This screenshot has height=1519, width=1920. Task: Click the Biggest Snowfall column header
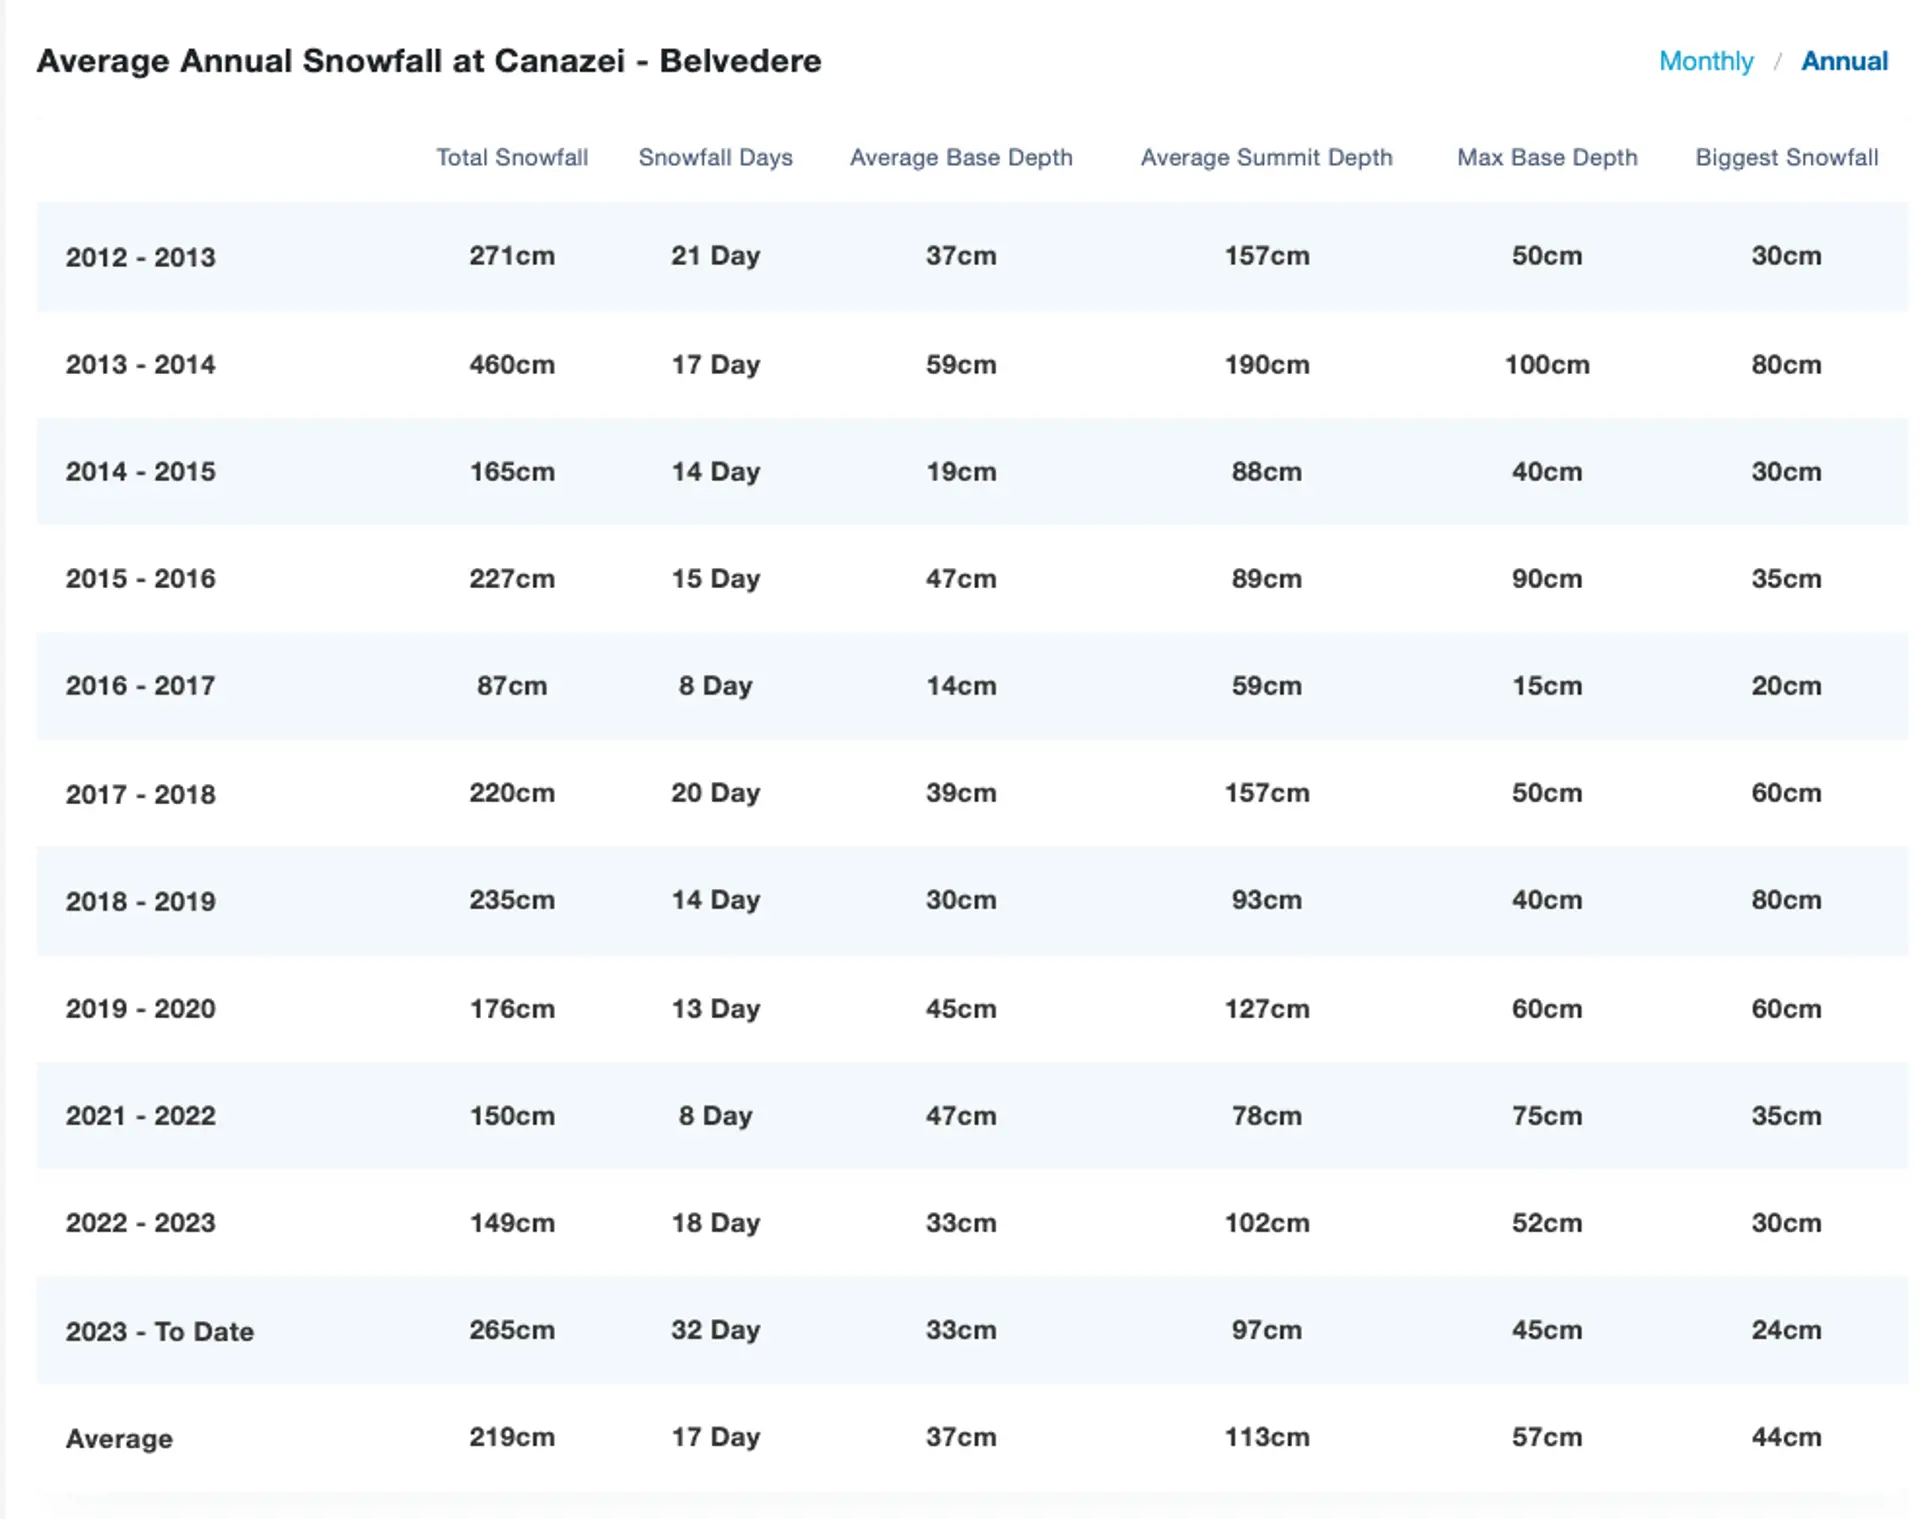[x=1786, y=157]
